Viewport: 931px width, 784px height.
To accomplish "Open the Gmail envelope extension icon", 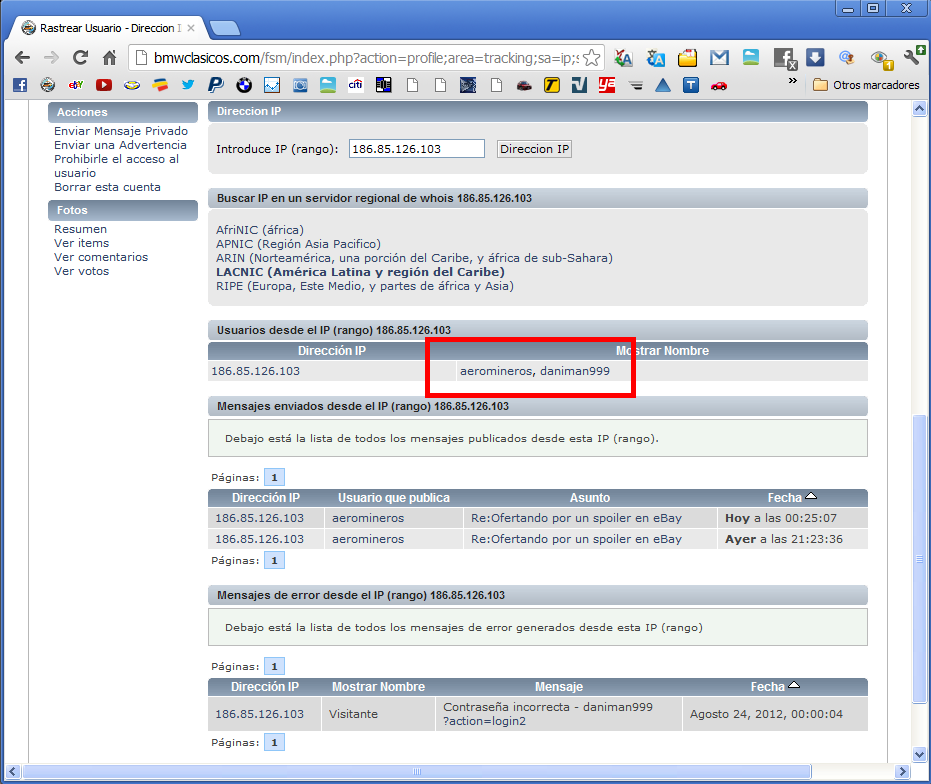I will (x=719, y=58).
